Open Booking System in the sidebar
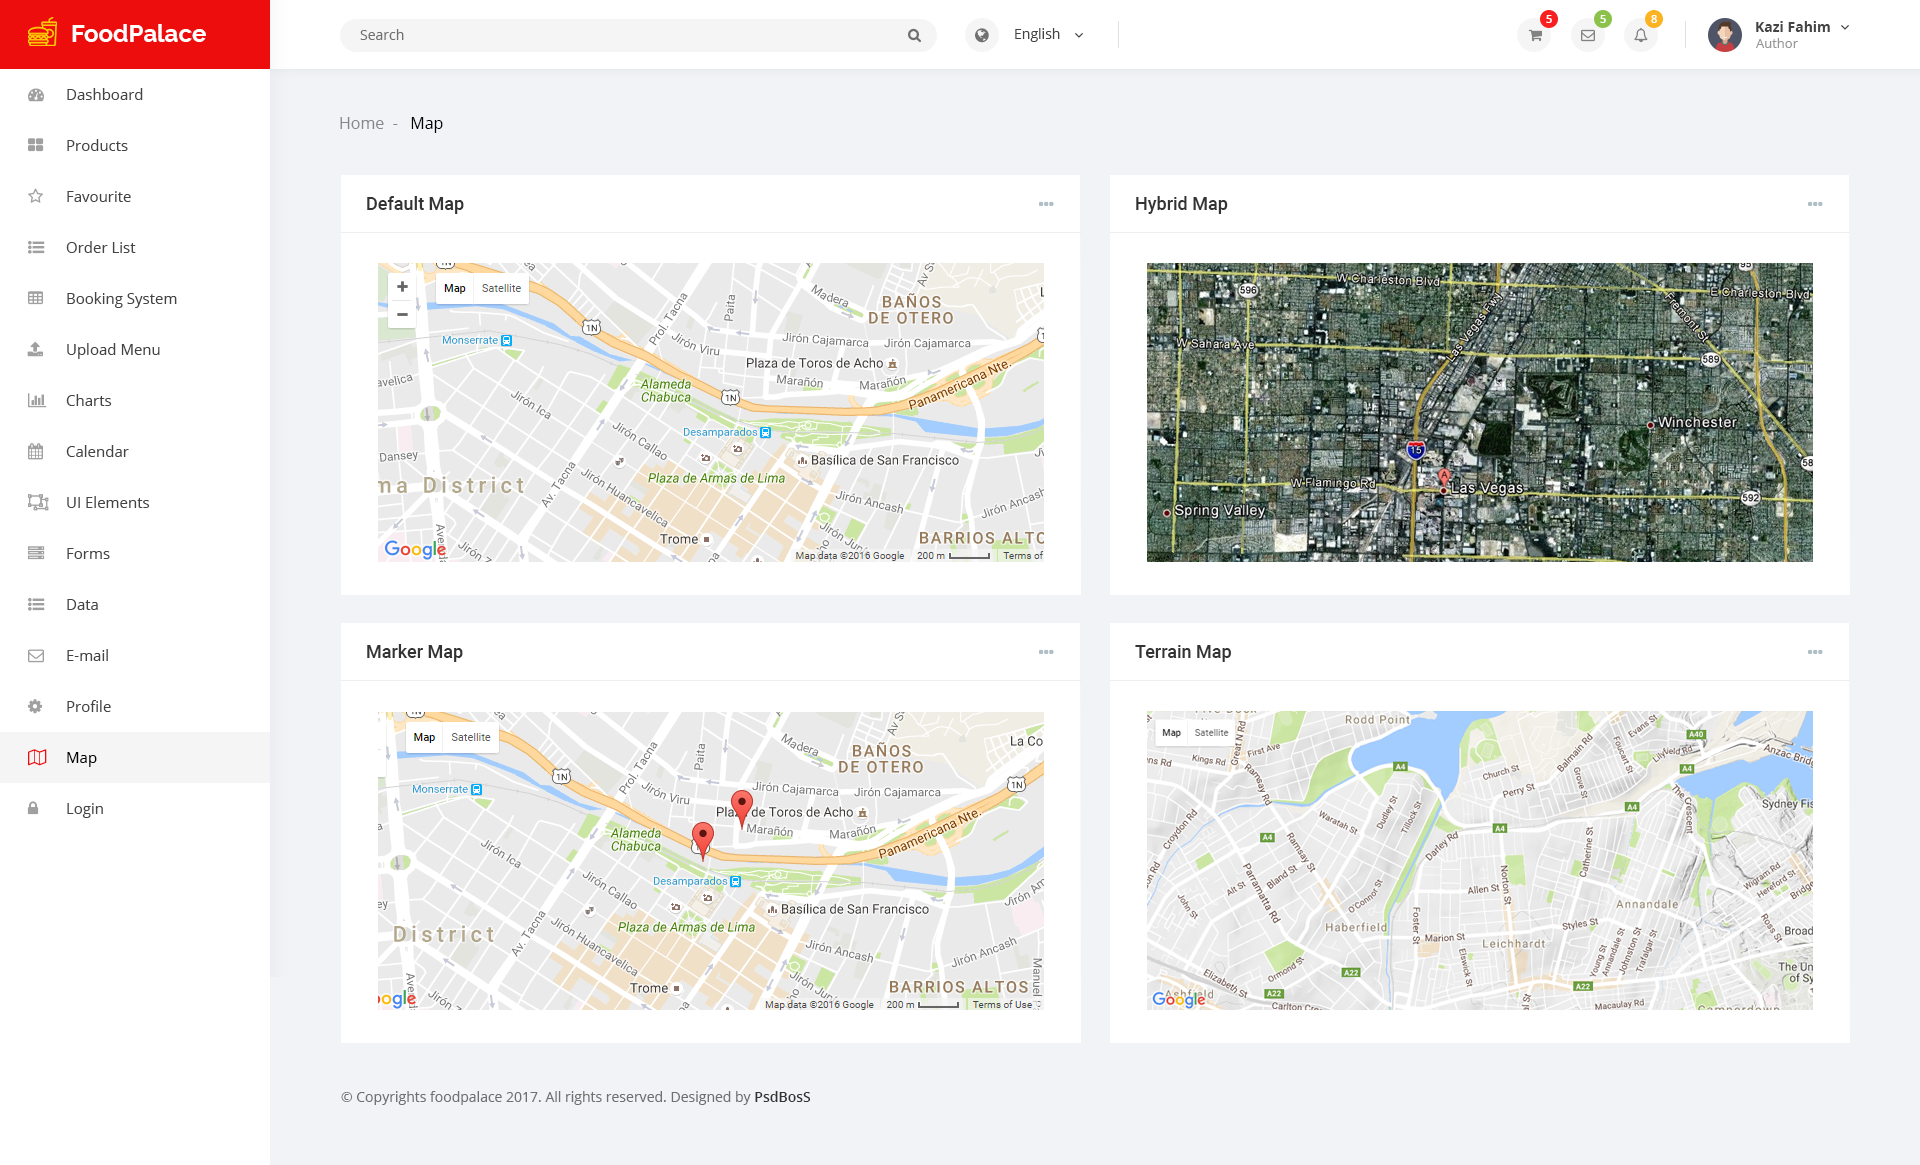This screenshot has height=1165, width=1920. pyautogui.click(x=121, y=298)
